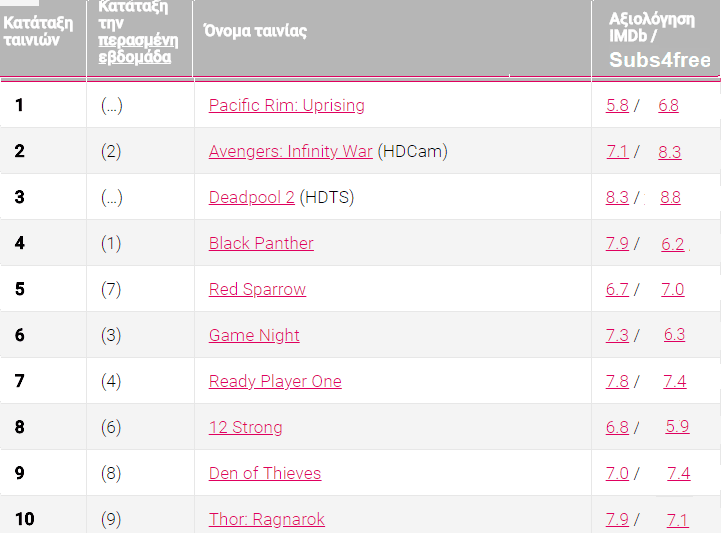Click rank number 1 in the first column
Screen dimensions: 721x533
coord(19,105)
